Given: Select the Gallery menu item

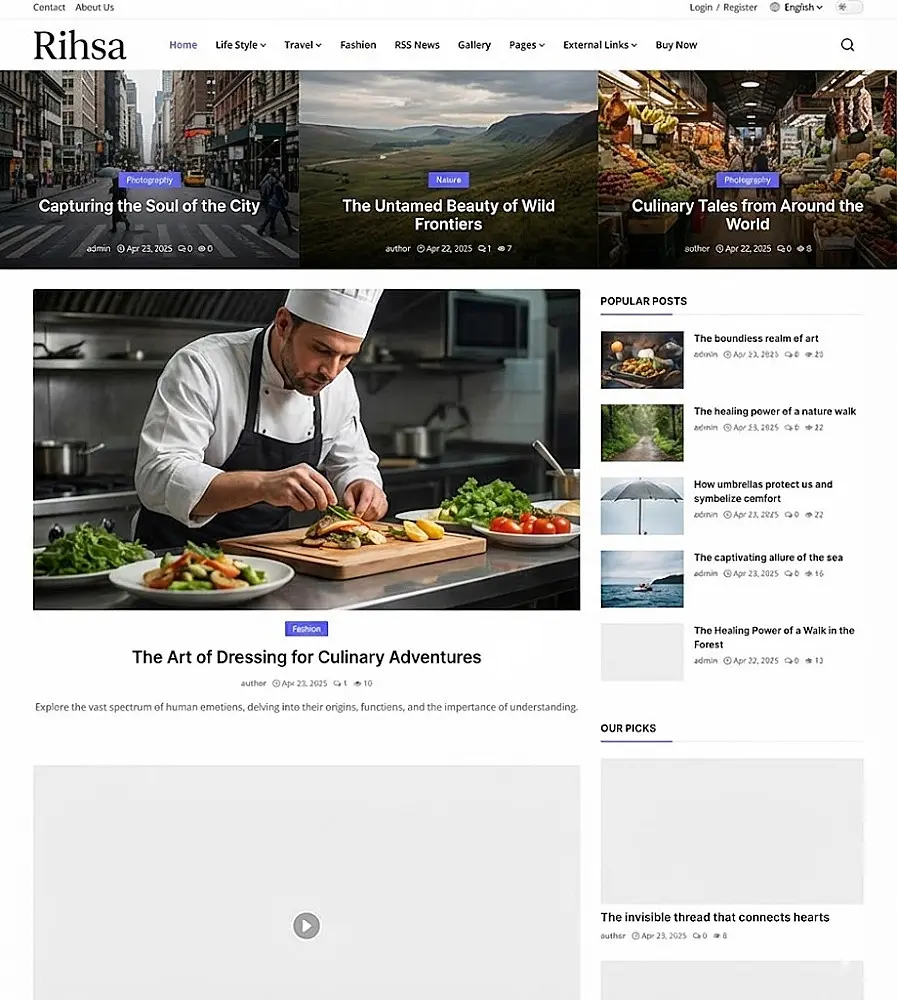Looking at the screenshot, I should (474, 45).
